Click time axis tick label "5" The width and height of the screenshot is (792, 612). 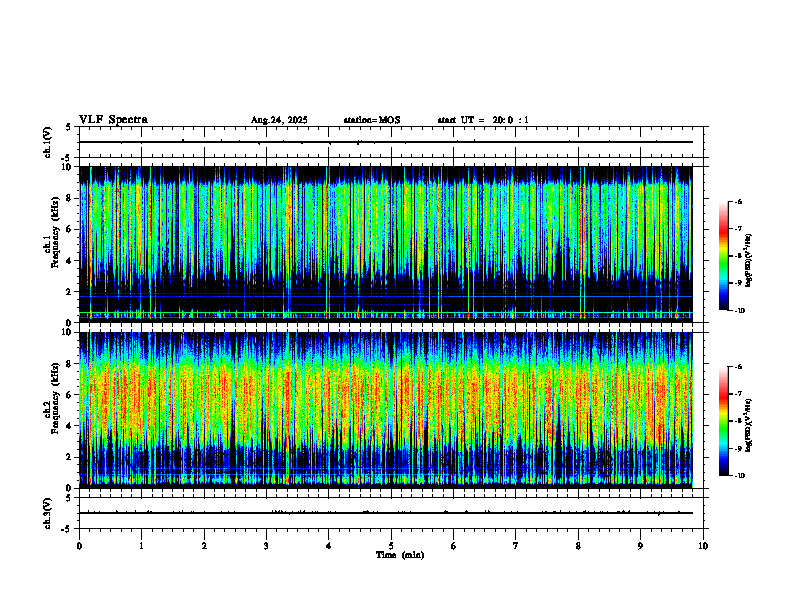tap(391, 546)
